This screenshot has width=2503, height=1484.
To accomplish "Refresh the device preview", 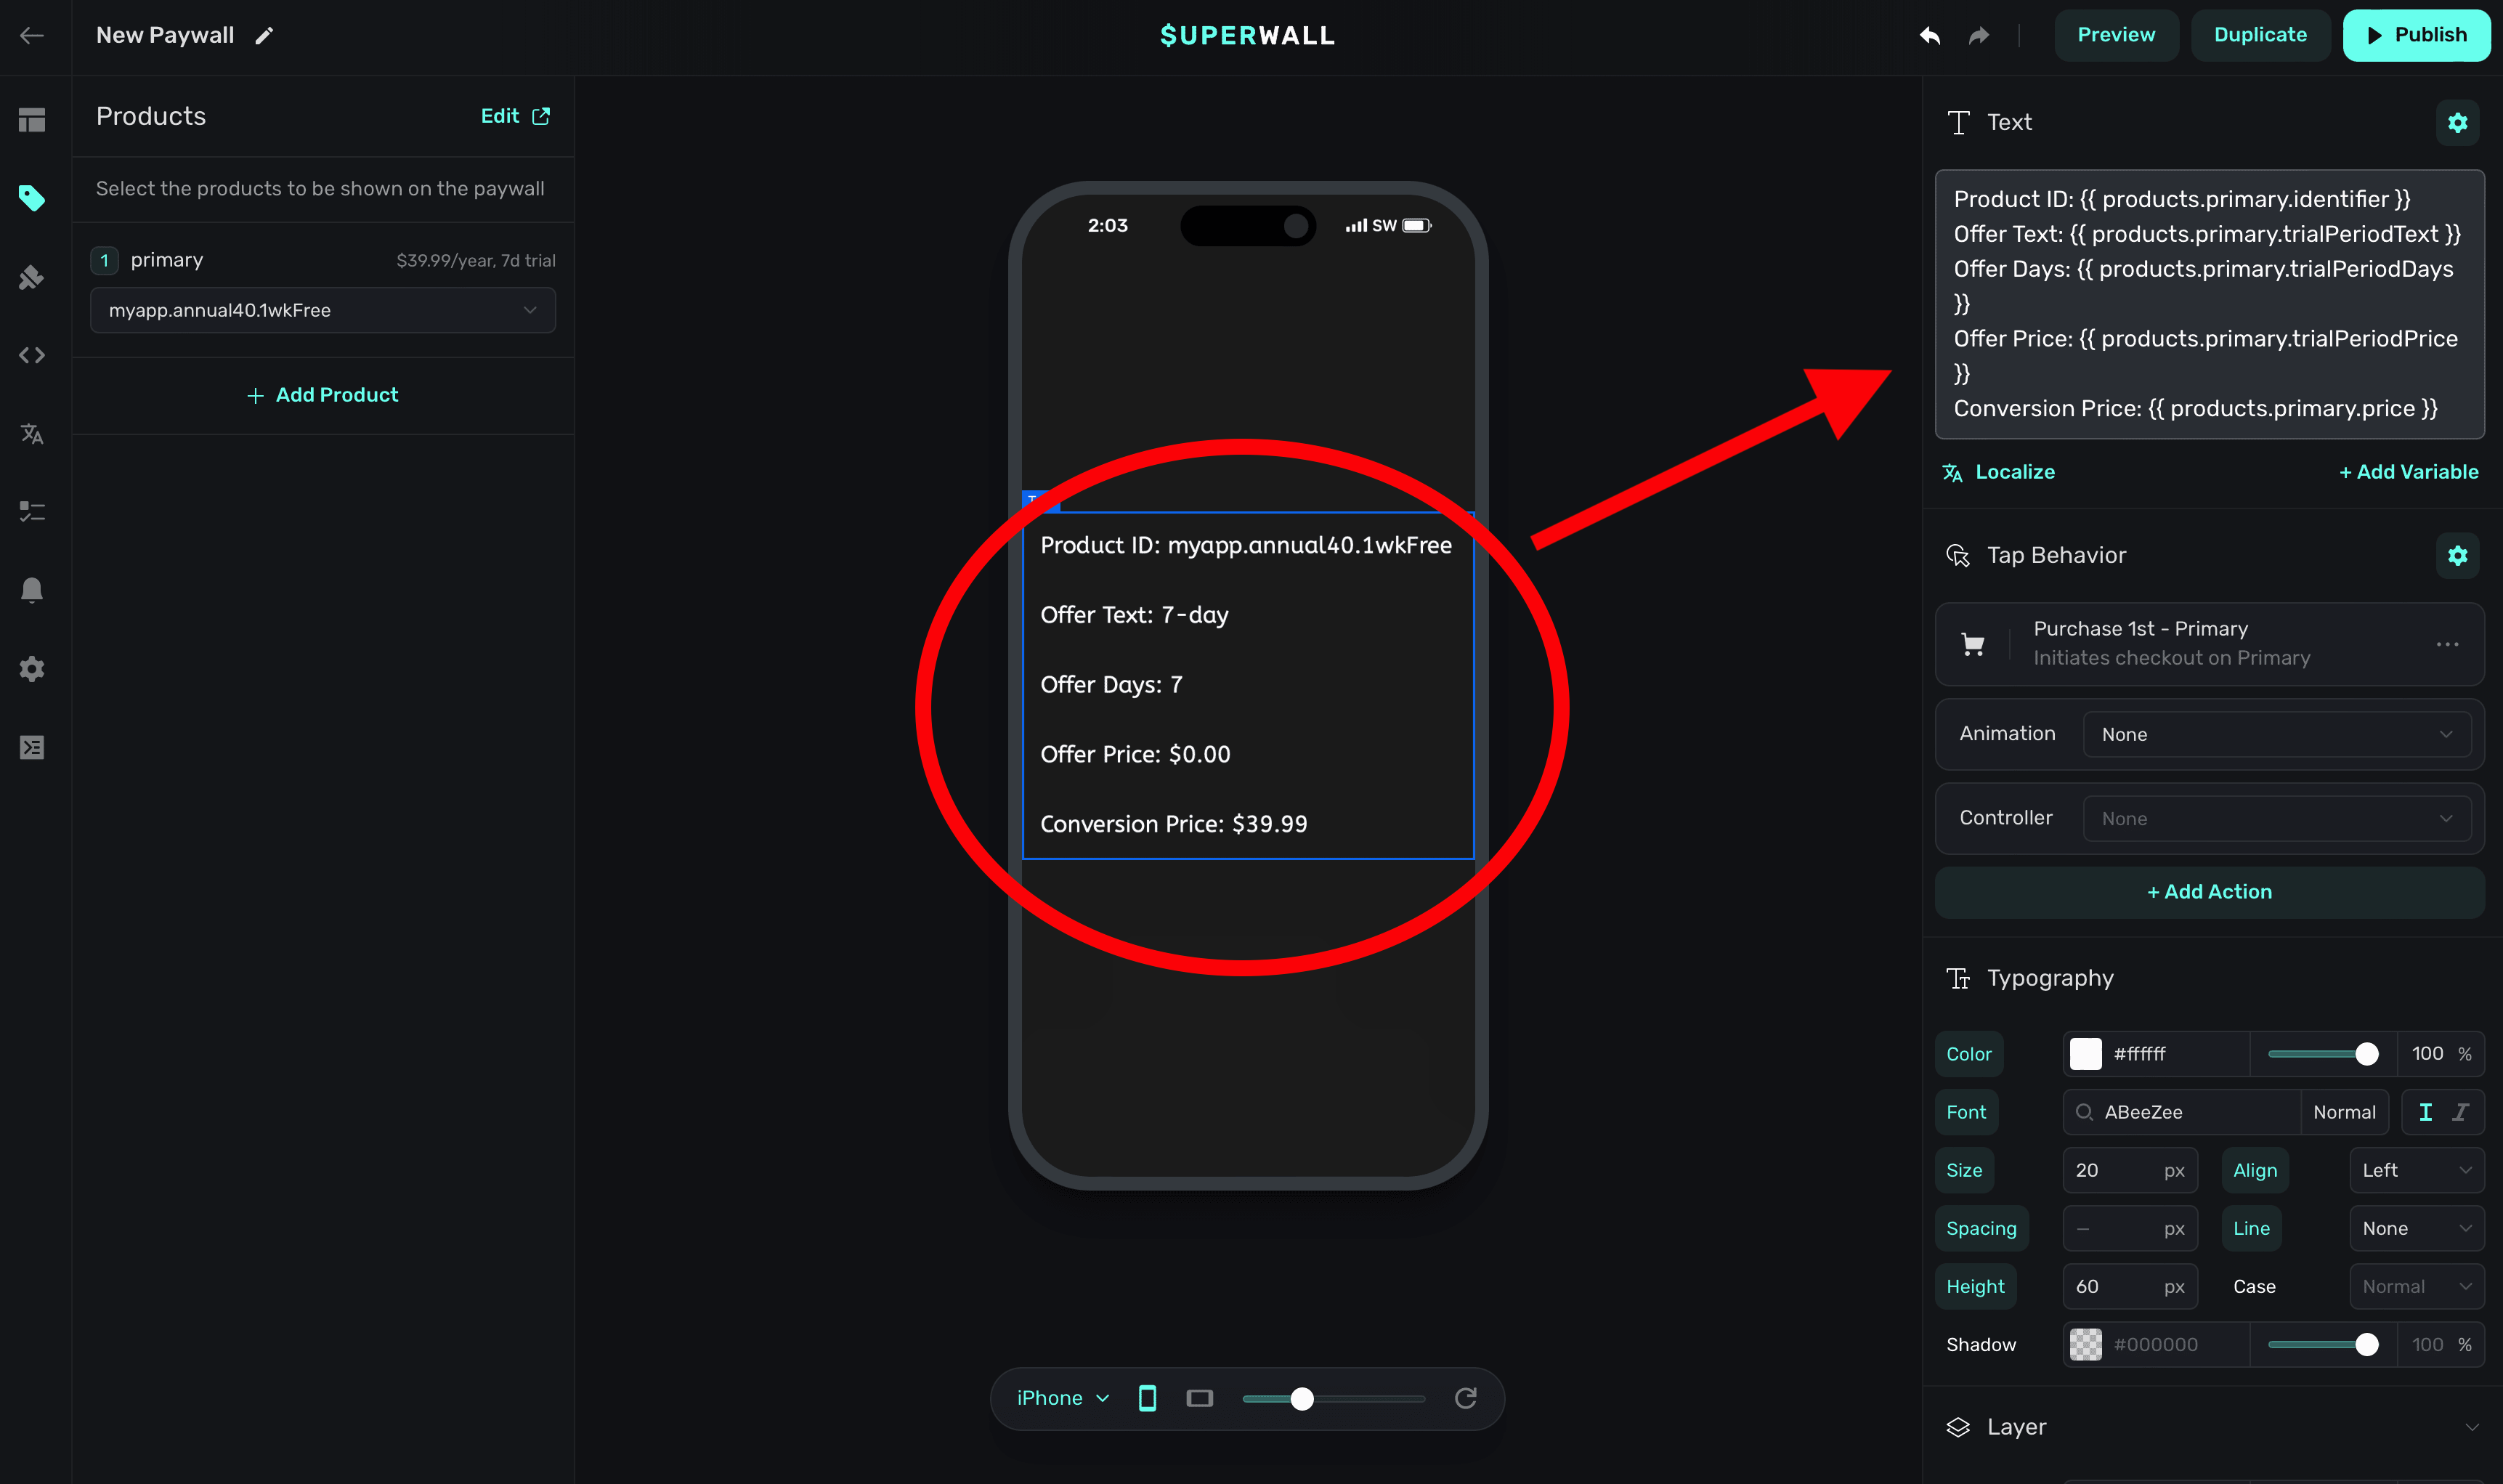I will [x=1465, y=1398].
